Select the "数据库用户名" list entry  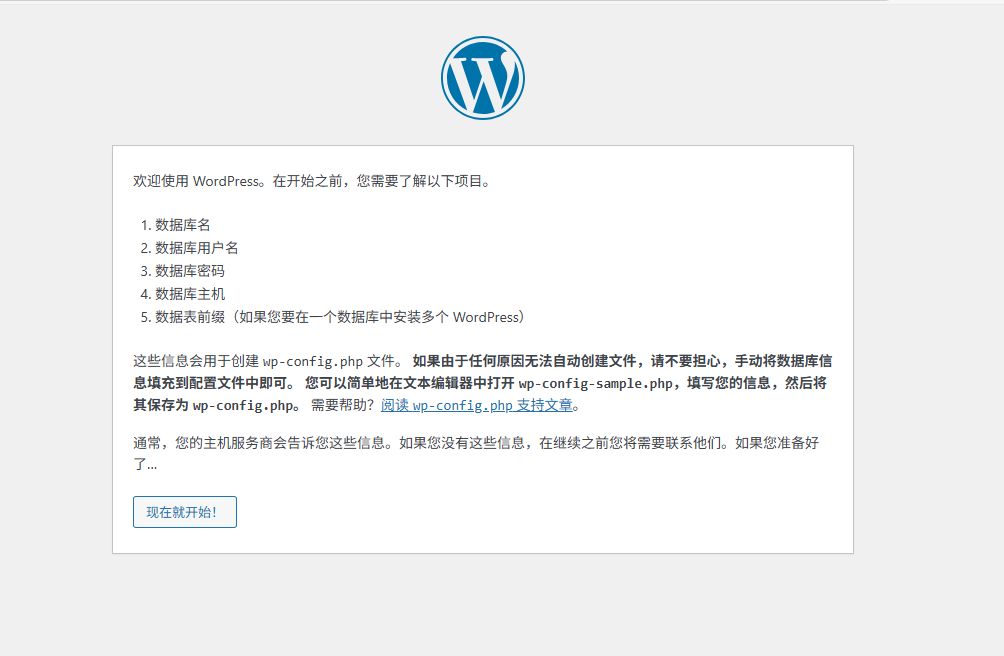tap(196, 248)
